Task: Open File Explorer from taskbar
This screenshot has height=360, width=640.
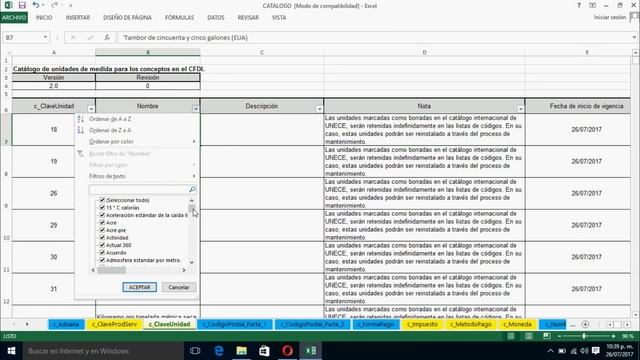Action: (x=241, y=351)
